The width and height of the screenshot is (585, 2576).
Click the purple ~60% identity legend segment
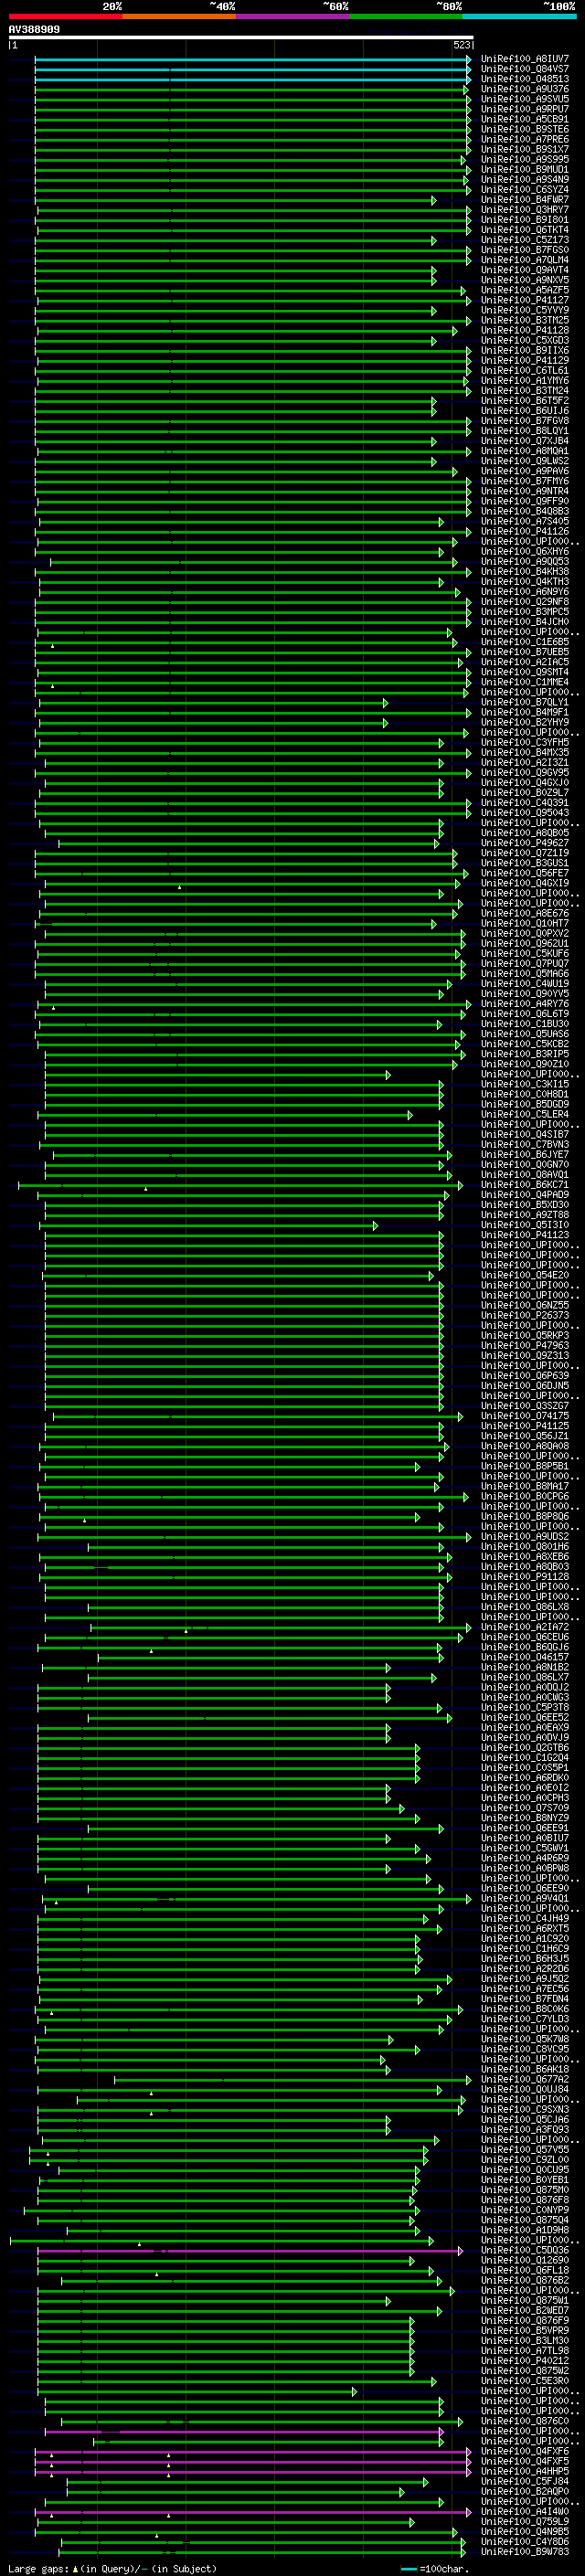pyautogui.click(x=292, y=16)
